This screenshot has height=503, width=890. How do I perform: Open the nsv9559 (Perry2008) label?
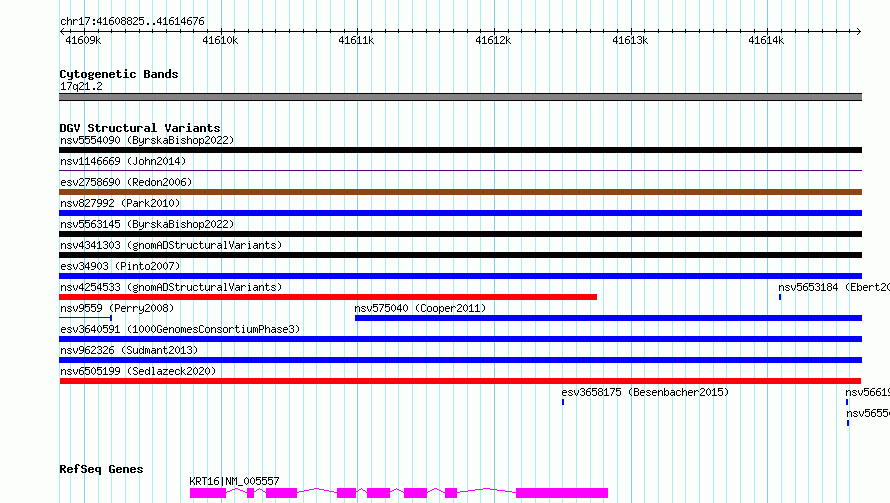tap(117, 308)
